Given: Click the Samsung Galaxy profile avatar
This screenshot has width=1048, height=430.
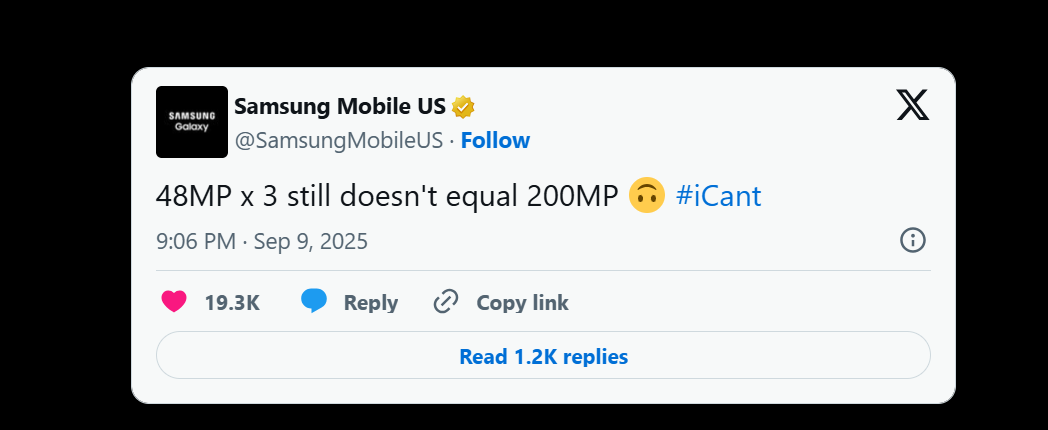Looking at the screenshot, I should pos(192,121).
